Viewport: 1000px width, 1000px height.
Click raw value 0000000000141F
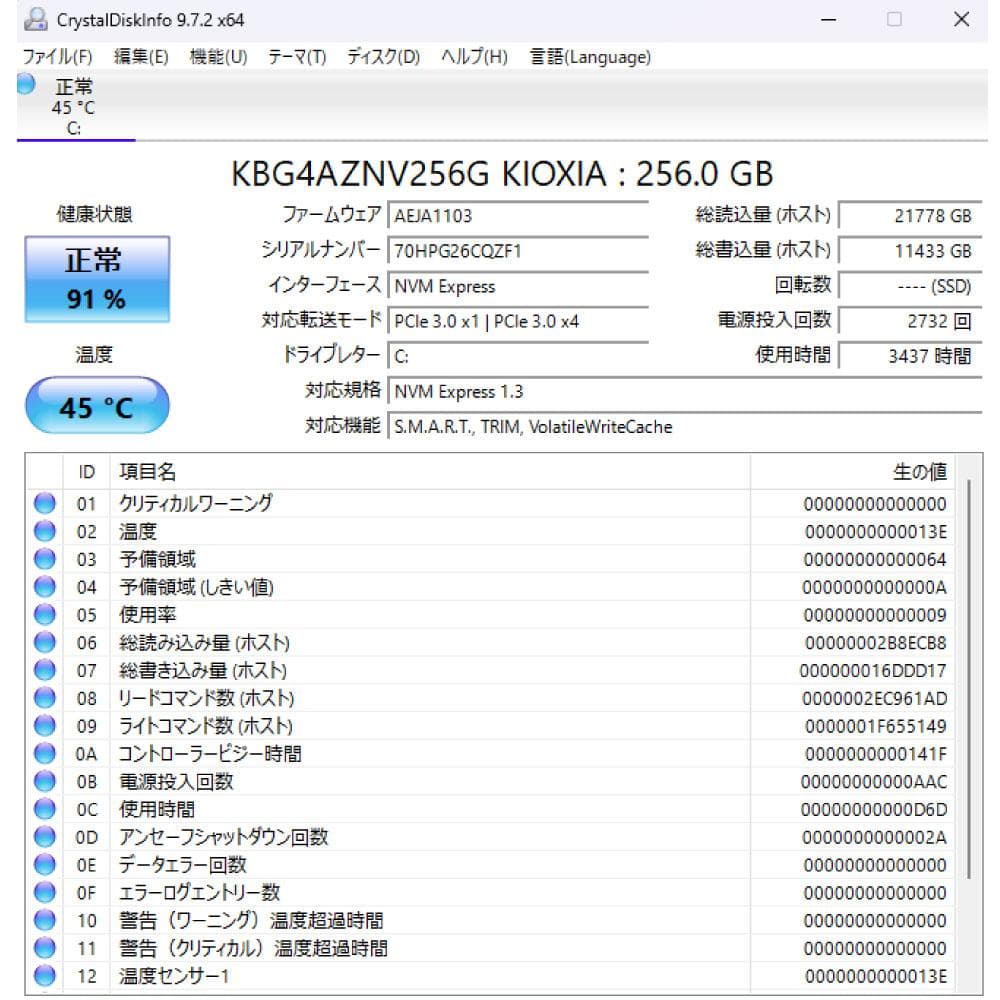[876, 754]
